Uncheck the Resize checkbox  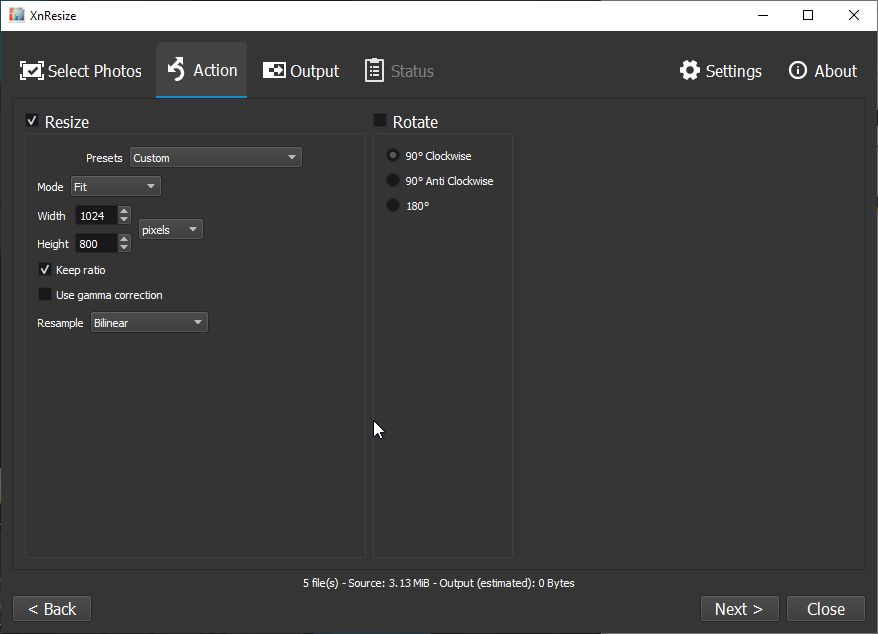[32, 121]
